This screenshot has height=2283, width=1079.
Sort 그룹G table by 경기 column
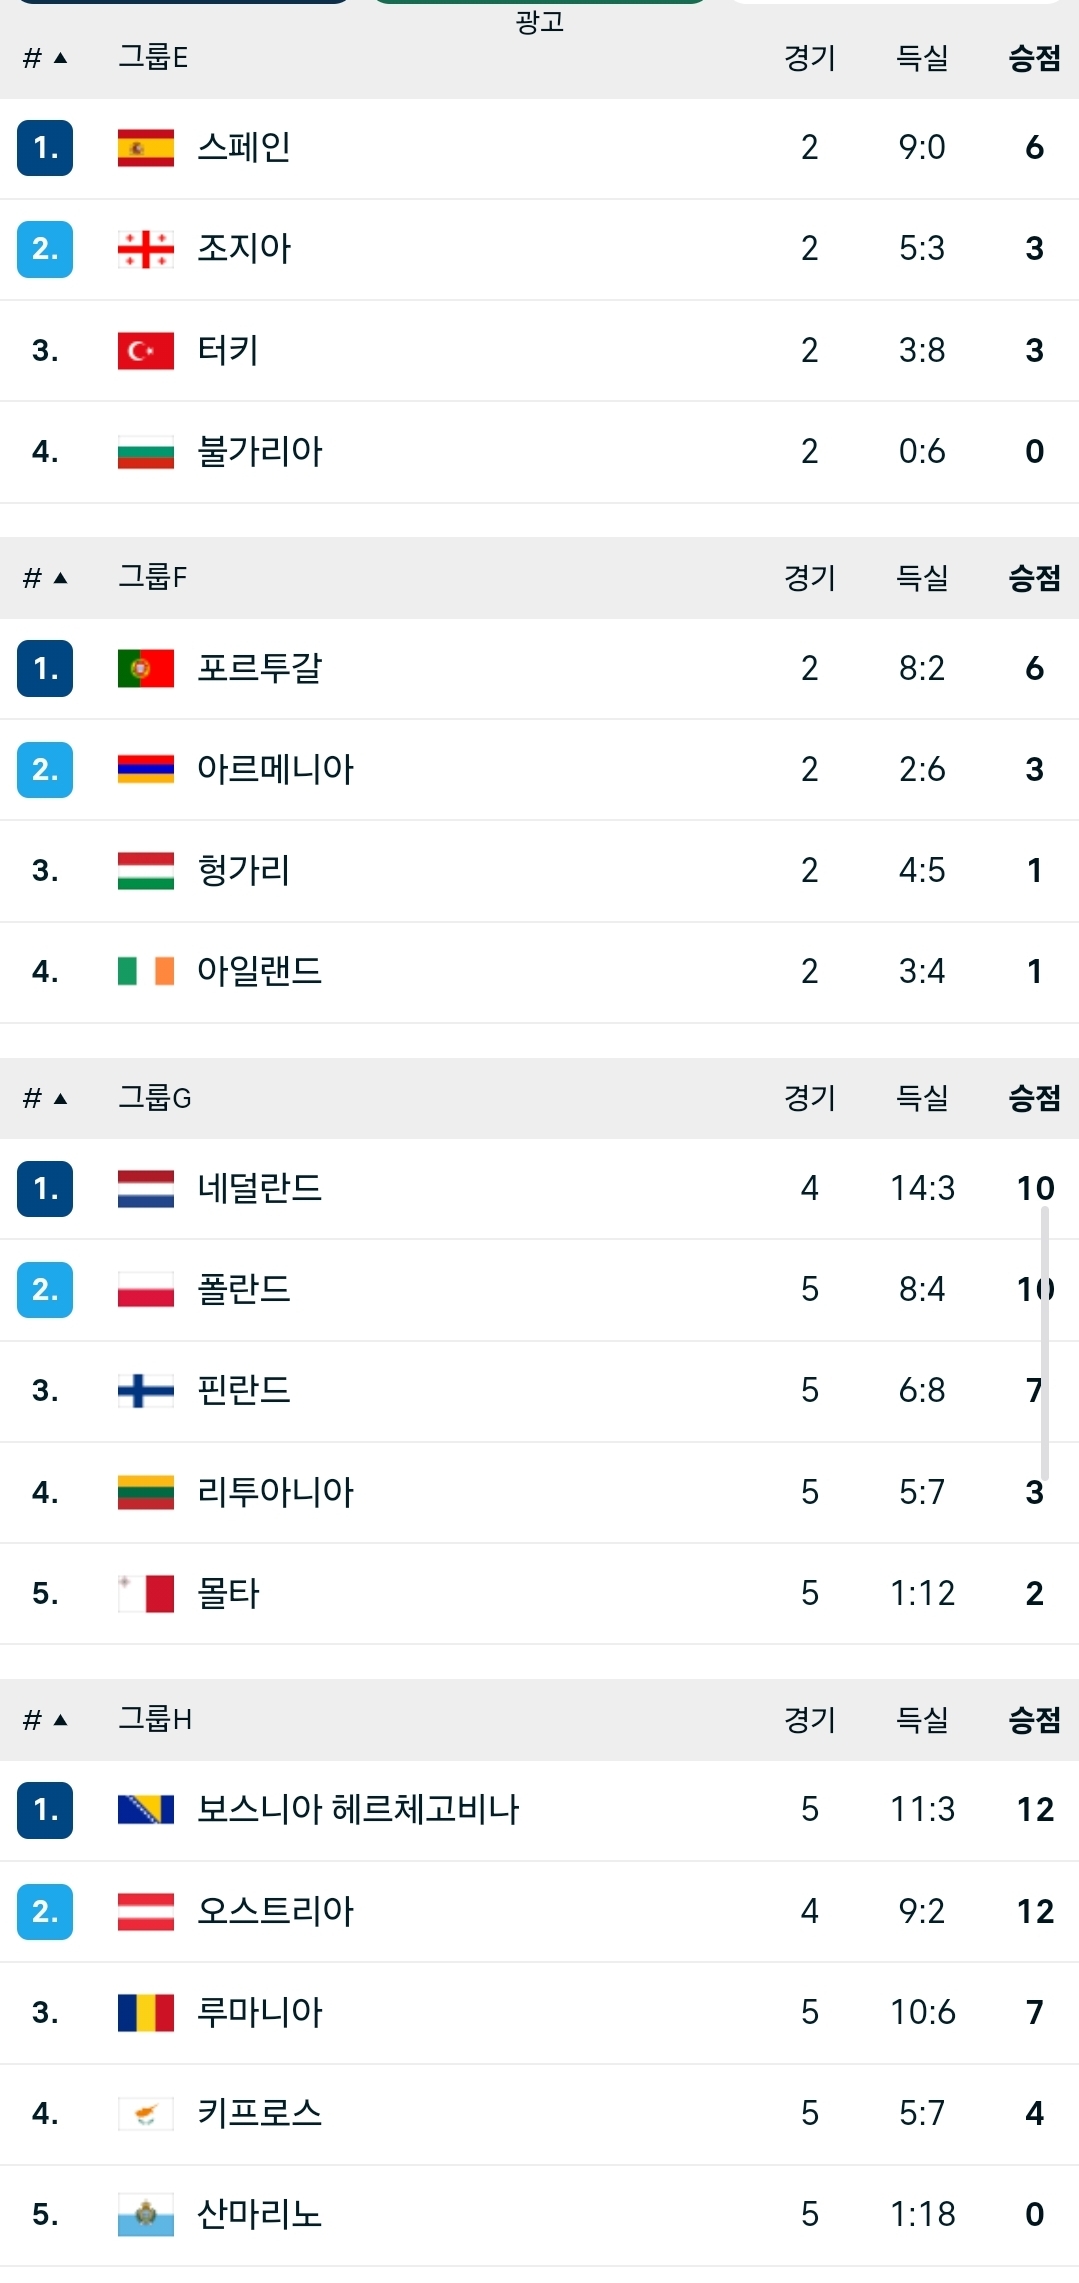pyautogui.click(x=809, y=1098)
